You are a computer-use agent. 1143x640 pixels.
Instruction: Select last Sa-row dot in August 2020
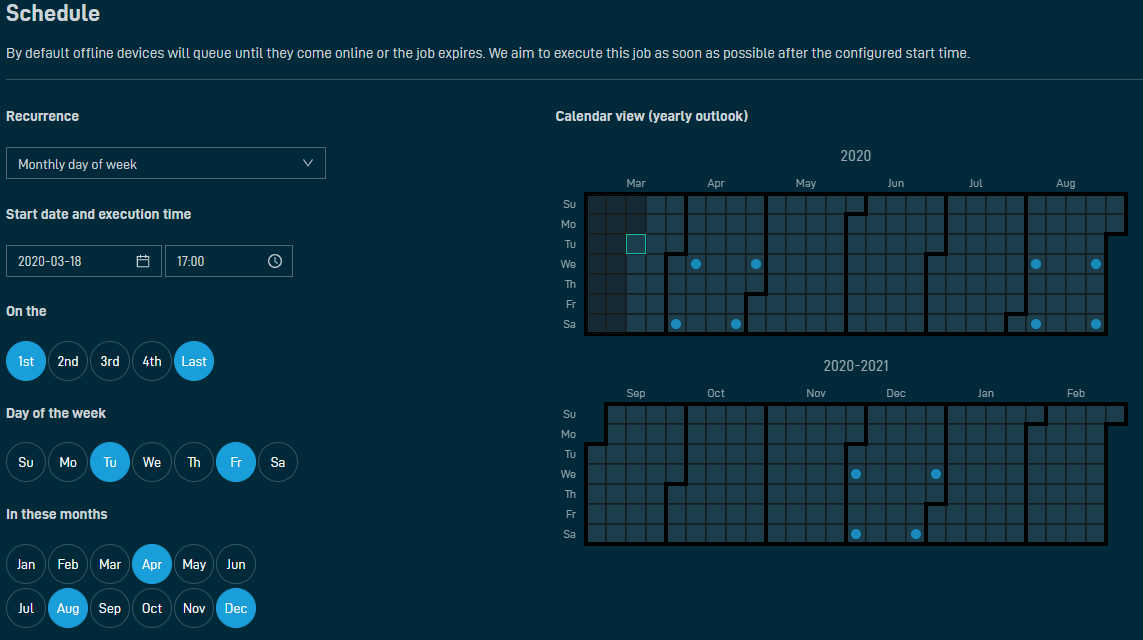pos(1096,324)
